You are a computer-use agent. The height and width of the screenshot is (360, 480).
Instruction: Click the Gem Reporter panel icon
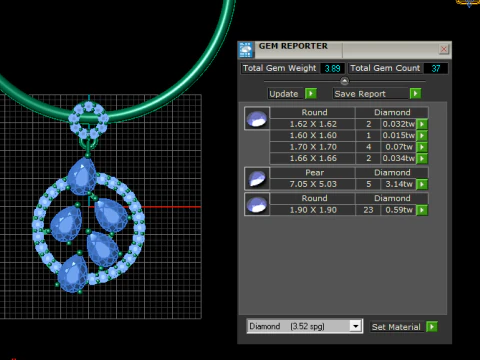coord(246,50)
